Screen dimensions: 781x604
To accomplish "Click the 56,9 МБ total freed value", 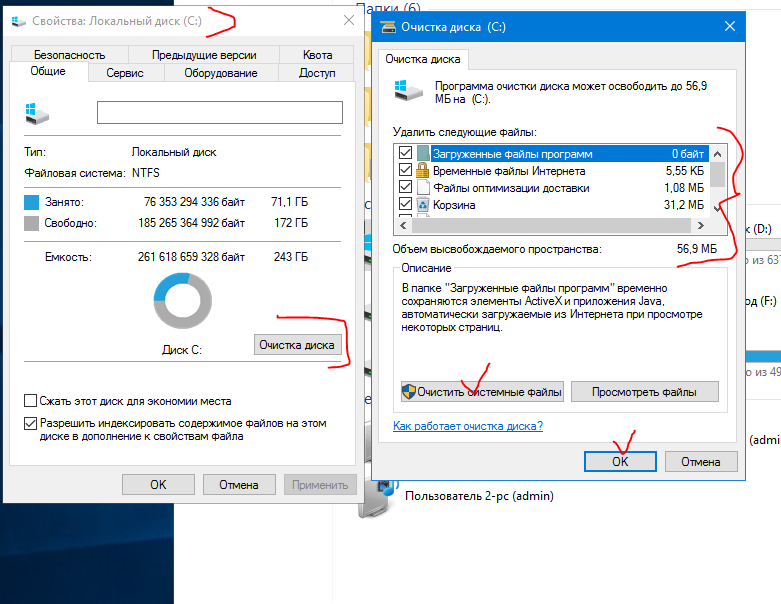I will pyautogui.click(x=696, y=248).
